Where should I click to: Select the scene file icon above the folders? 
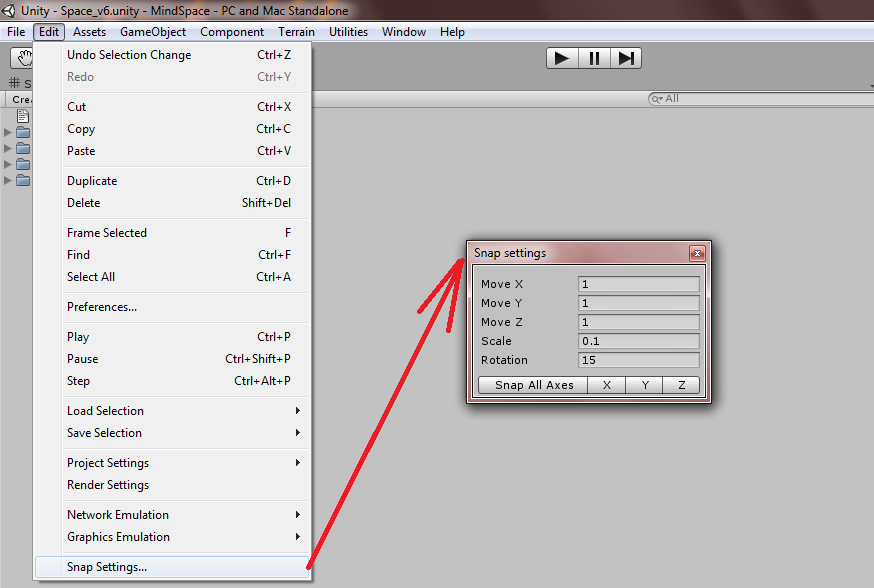click(x=22, y=116)
